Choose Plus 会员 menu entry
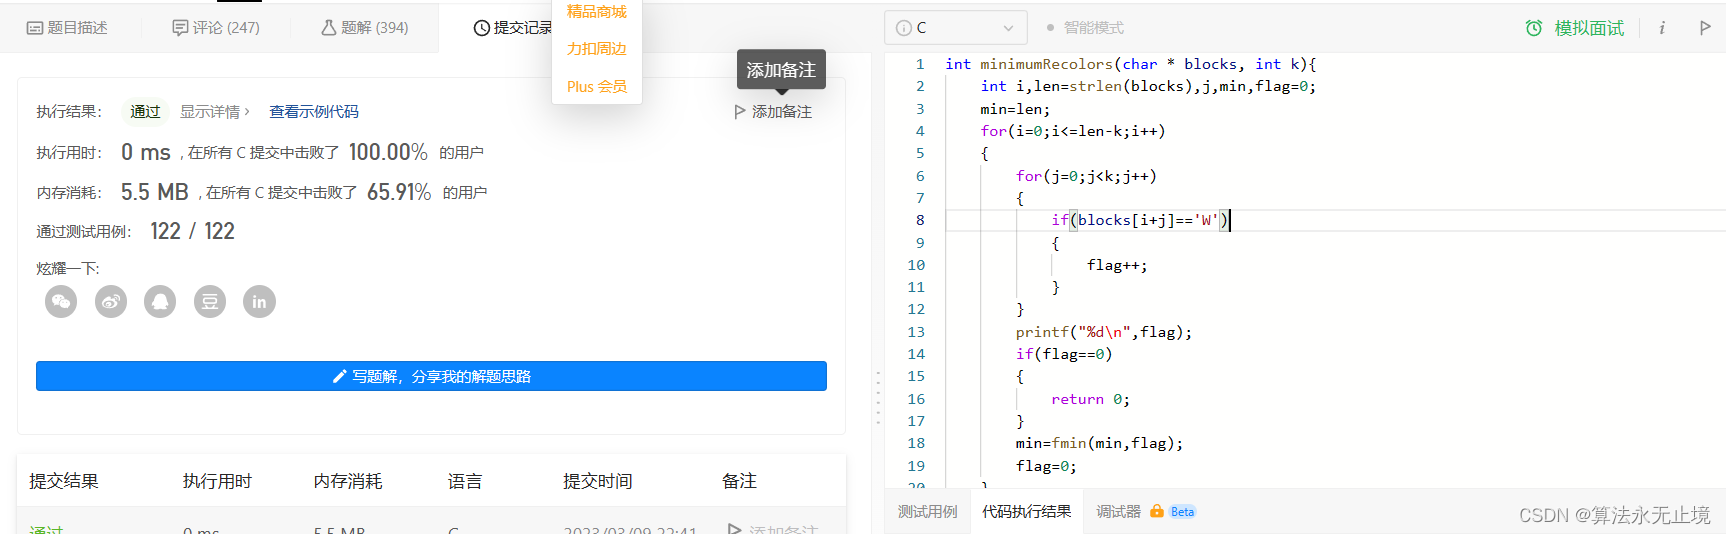Image resolution: width=1726 pixels, height=534 pixels. pos(597,87)
